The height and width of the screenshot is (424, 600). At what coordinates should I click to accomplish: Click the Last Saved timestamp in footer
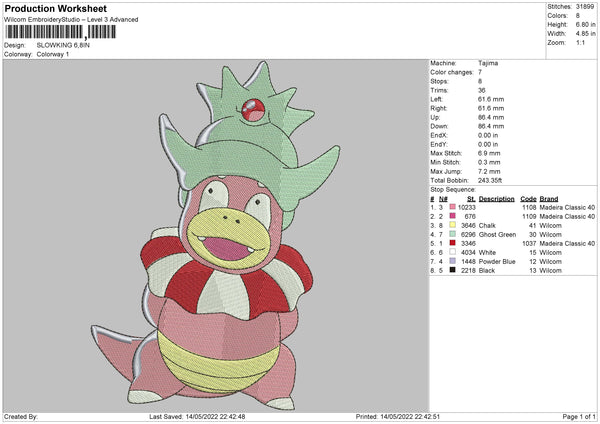197,416
